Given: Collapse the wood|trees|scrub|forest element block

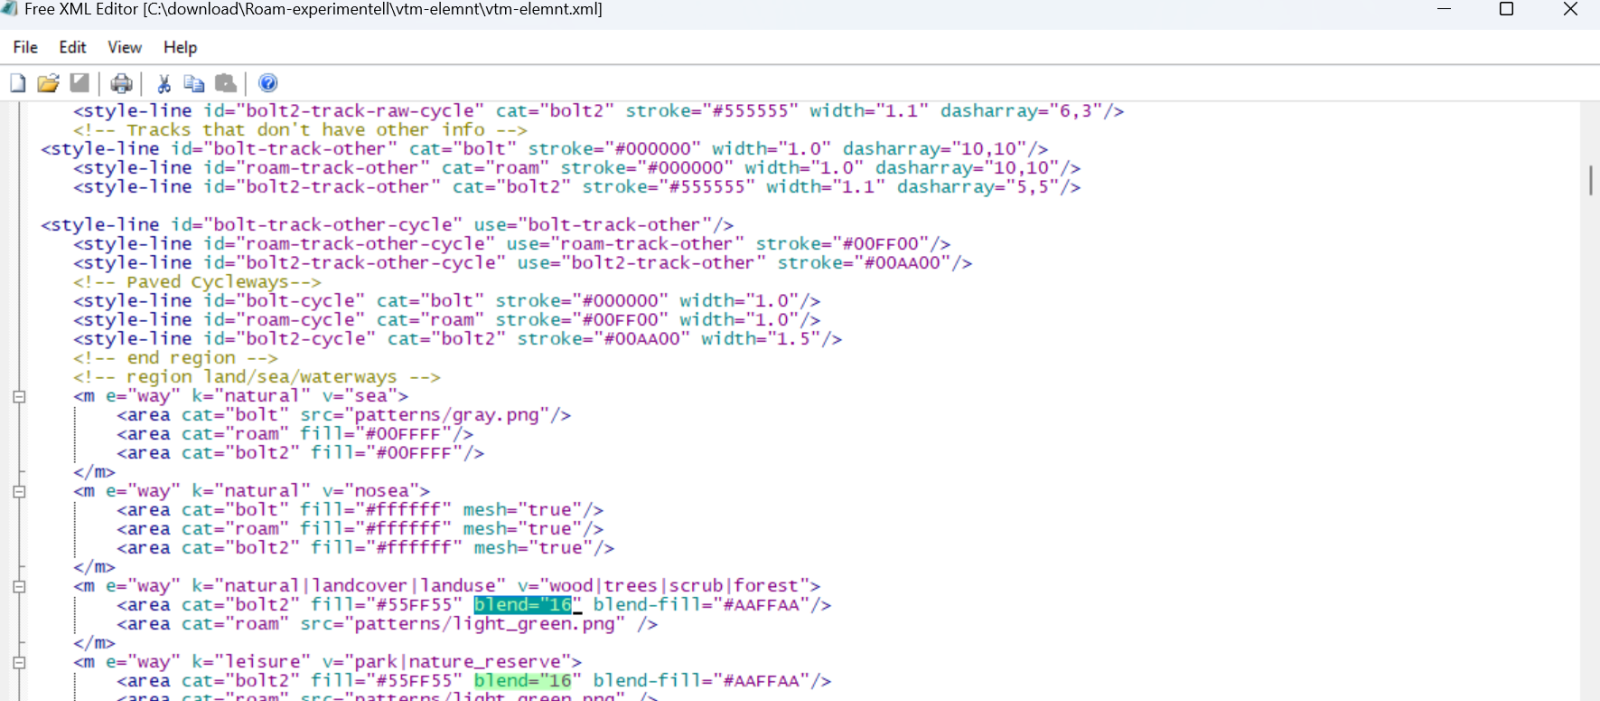Looking at the screenshot, I should pos(19,586).
